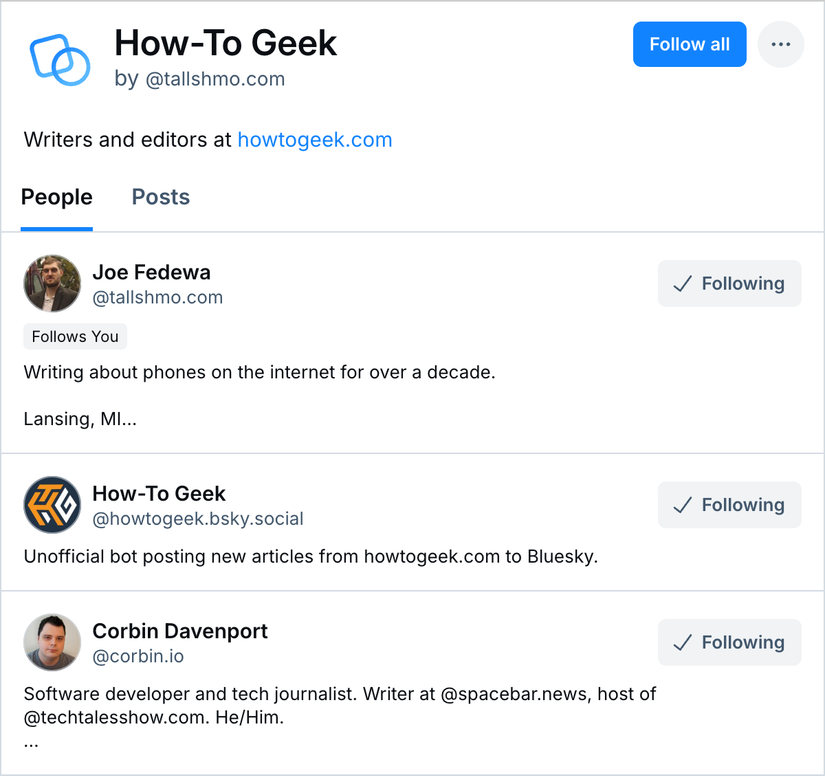825x776 pixels.
Task: Click the checkmark next to Corbin Davenport's Following label
Action: pos(683,642)
